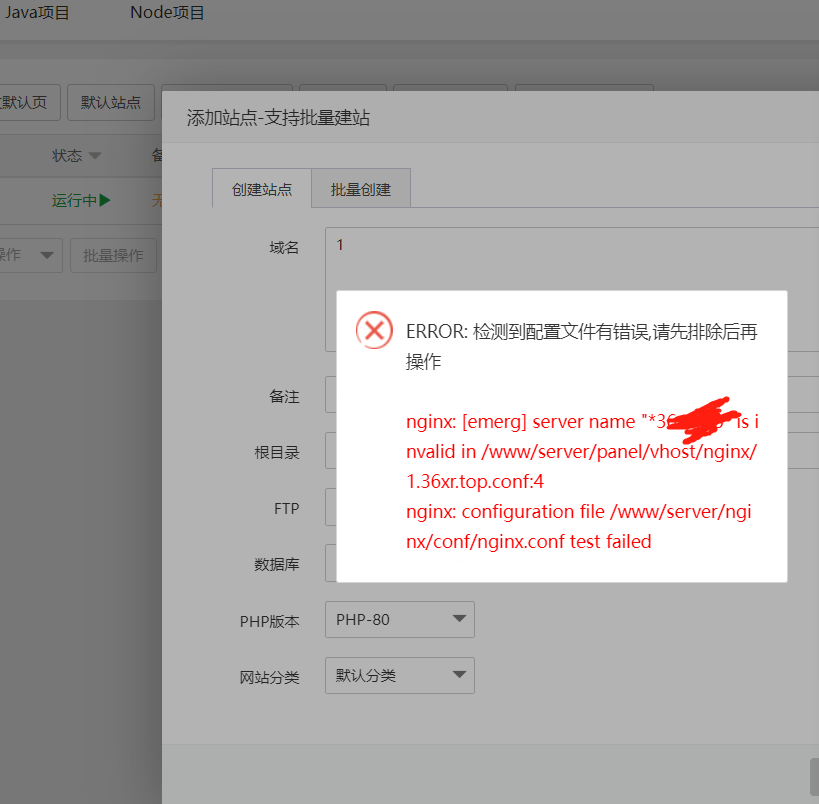This screenshot has width=819, height=804.
Task: Switch to the 创建站点 tab
Action: click(x=262, y=189)
